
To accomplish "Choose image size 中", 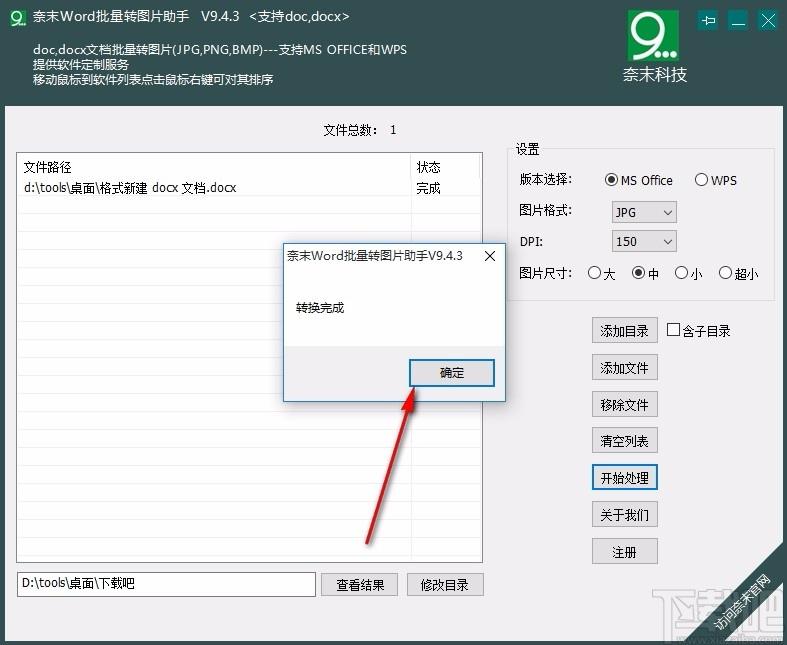I will [645, 274].
